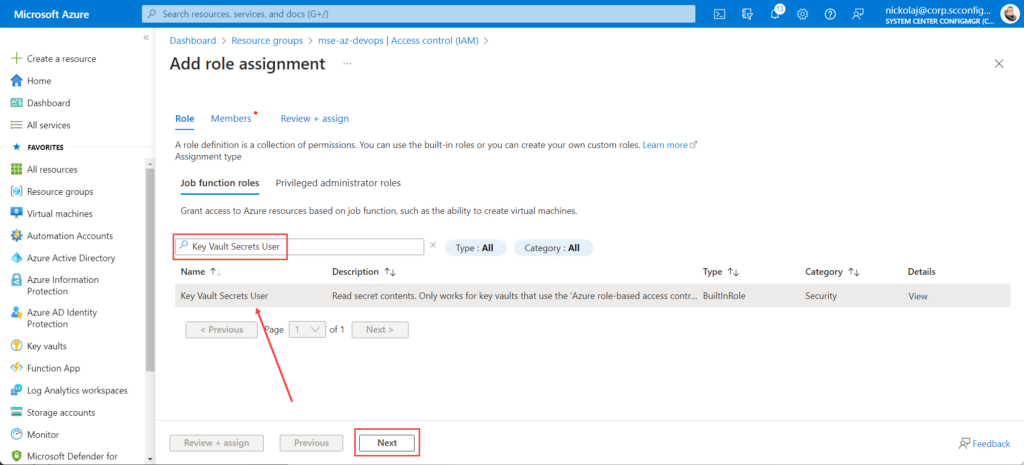Screen dimensions: 1024x465
Task: Click the pagination < Previous button
Action: click(222, 330)
